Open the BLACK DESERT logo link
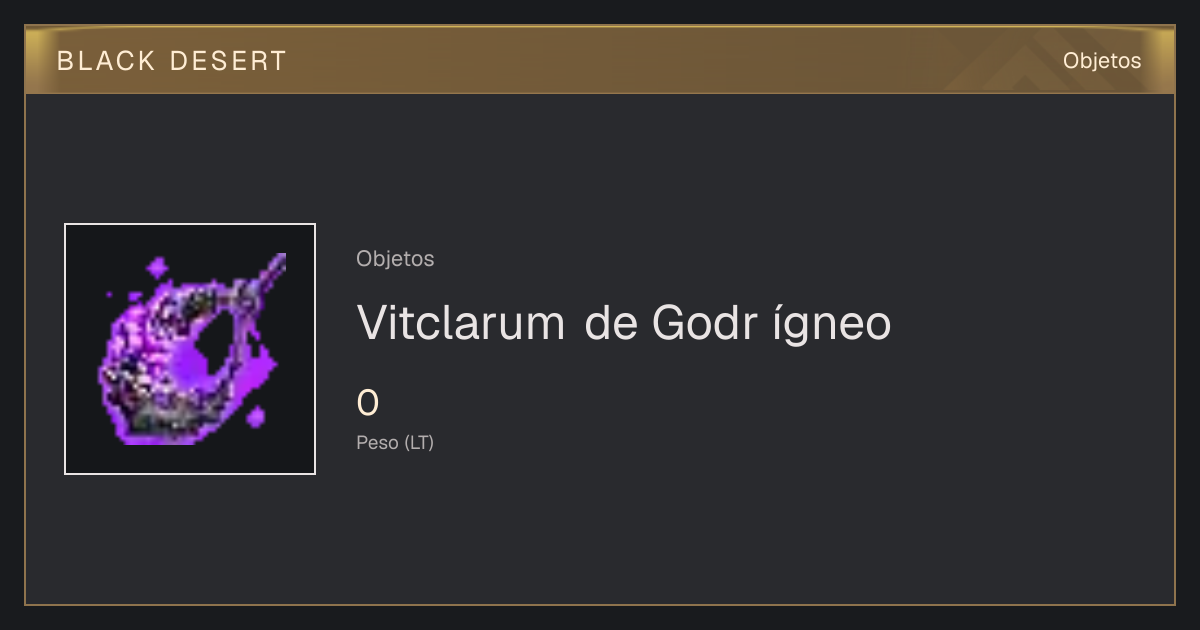Image resolution: width=1200 pixels, height=630 pixels. pos(172,61)
